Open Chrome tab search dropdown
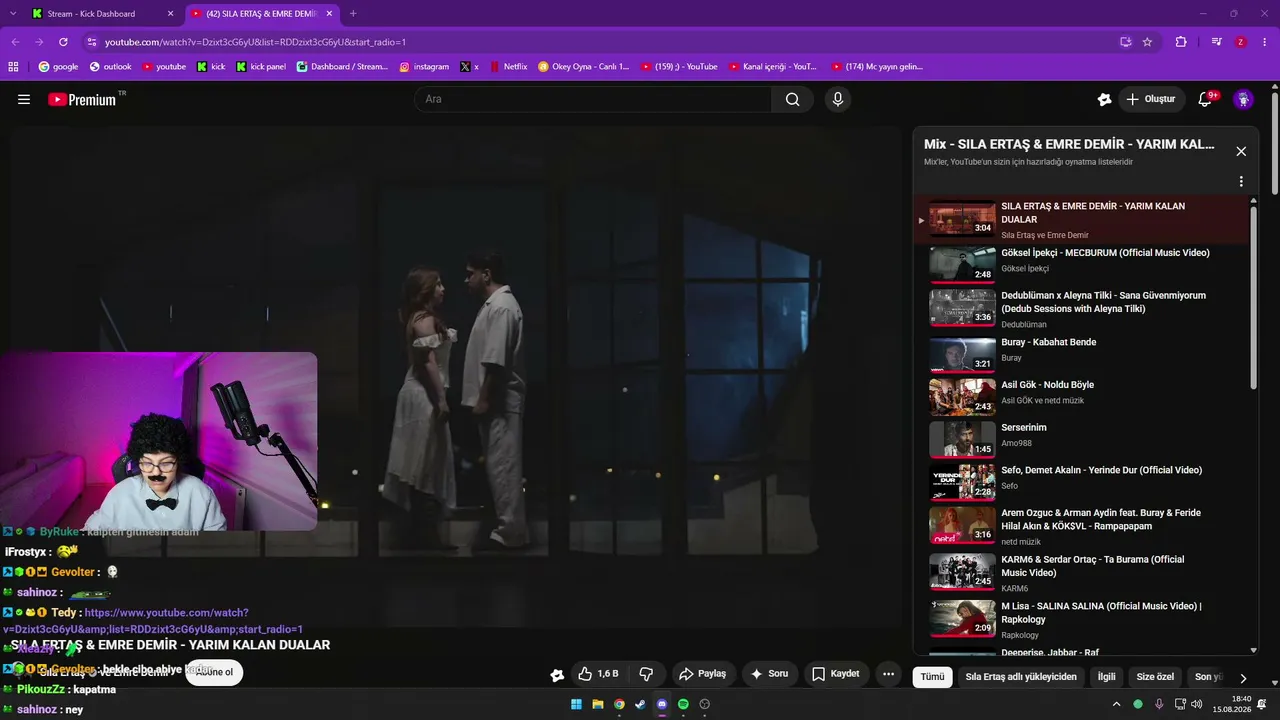This screenshot has width=1280, height=720. [x=13, y=14]
